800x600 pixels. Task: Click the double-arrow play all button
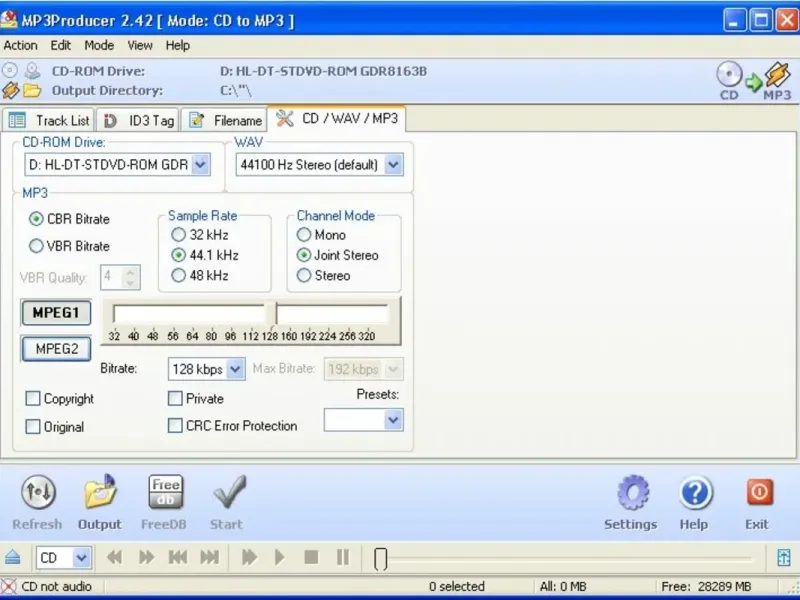[x=249, y=557]
